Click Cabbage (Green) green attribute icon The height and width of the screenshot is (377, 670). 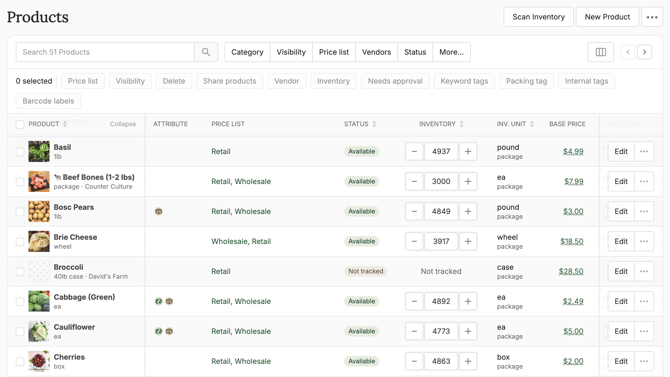pyautogui.click(x=159, y=301)
